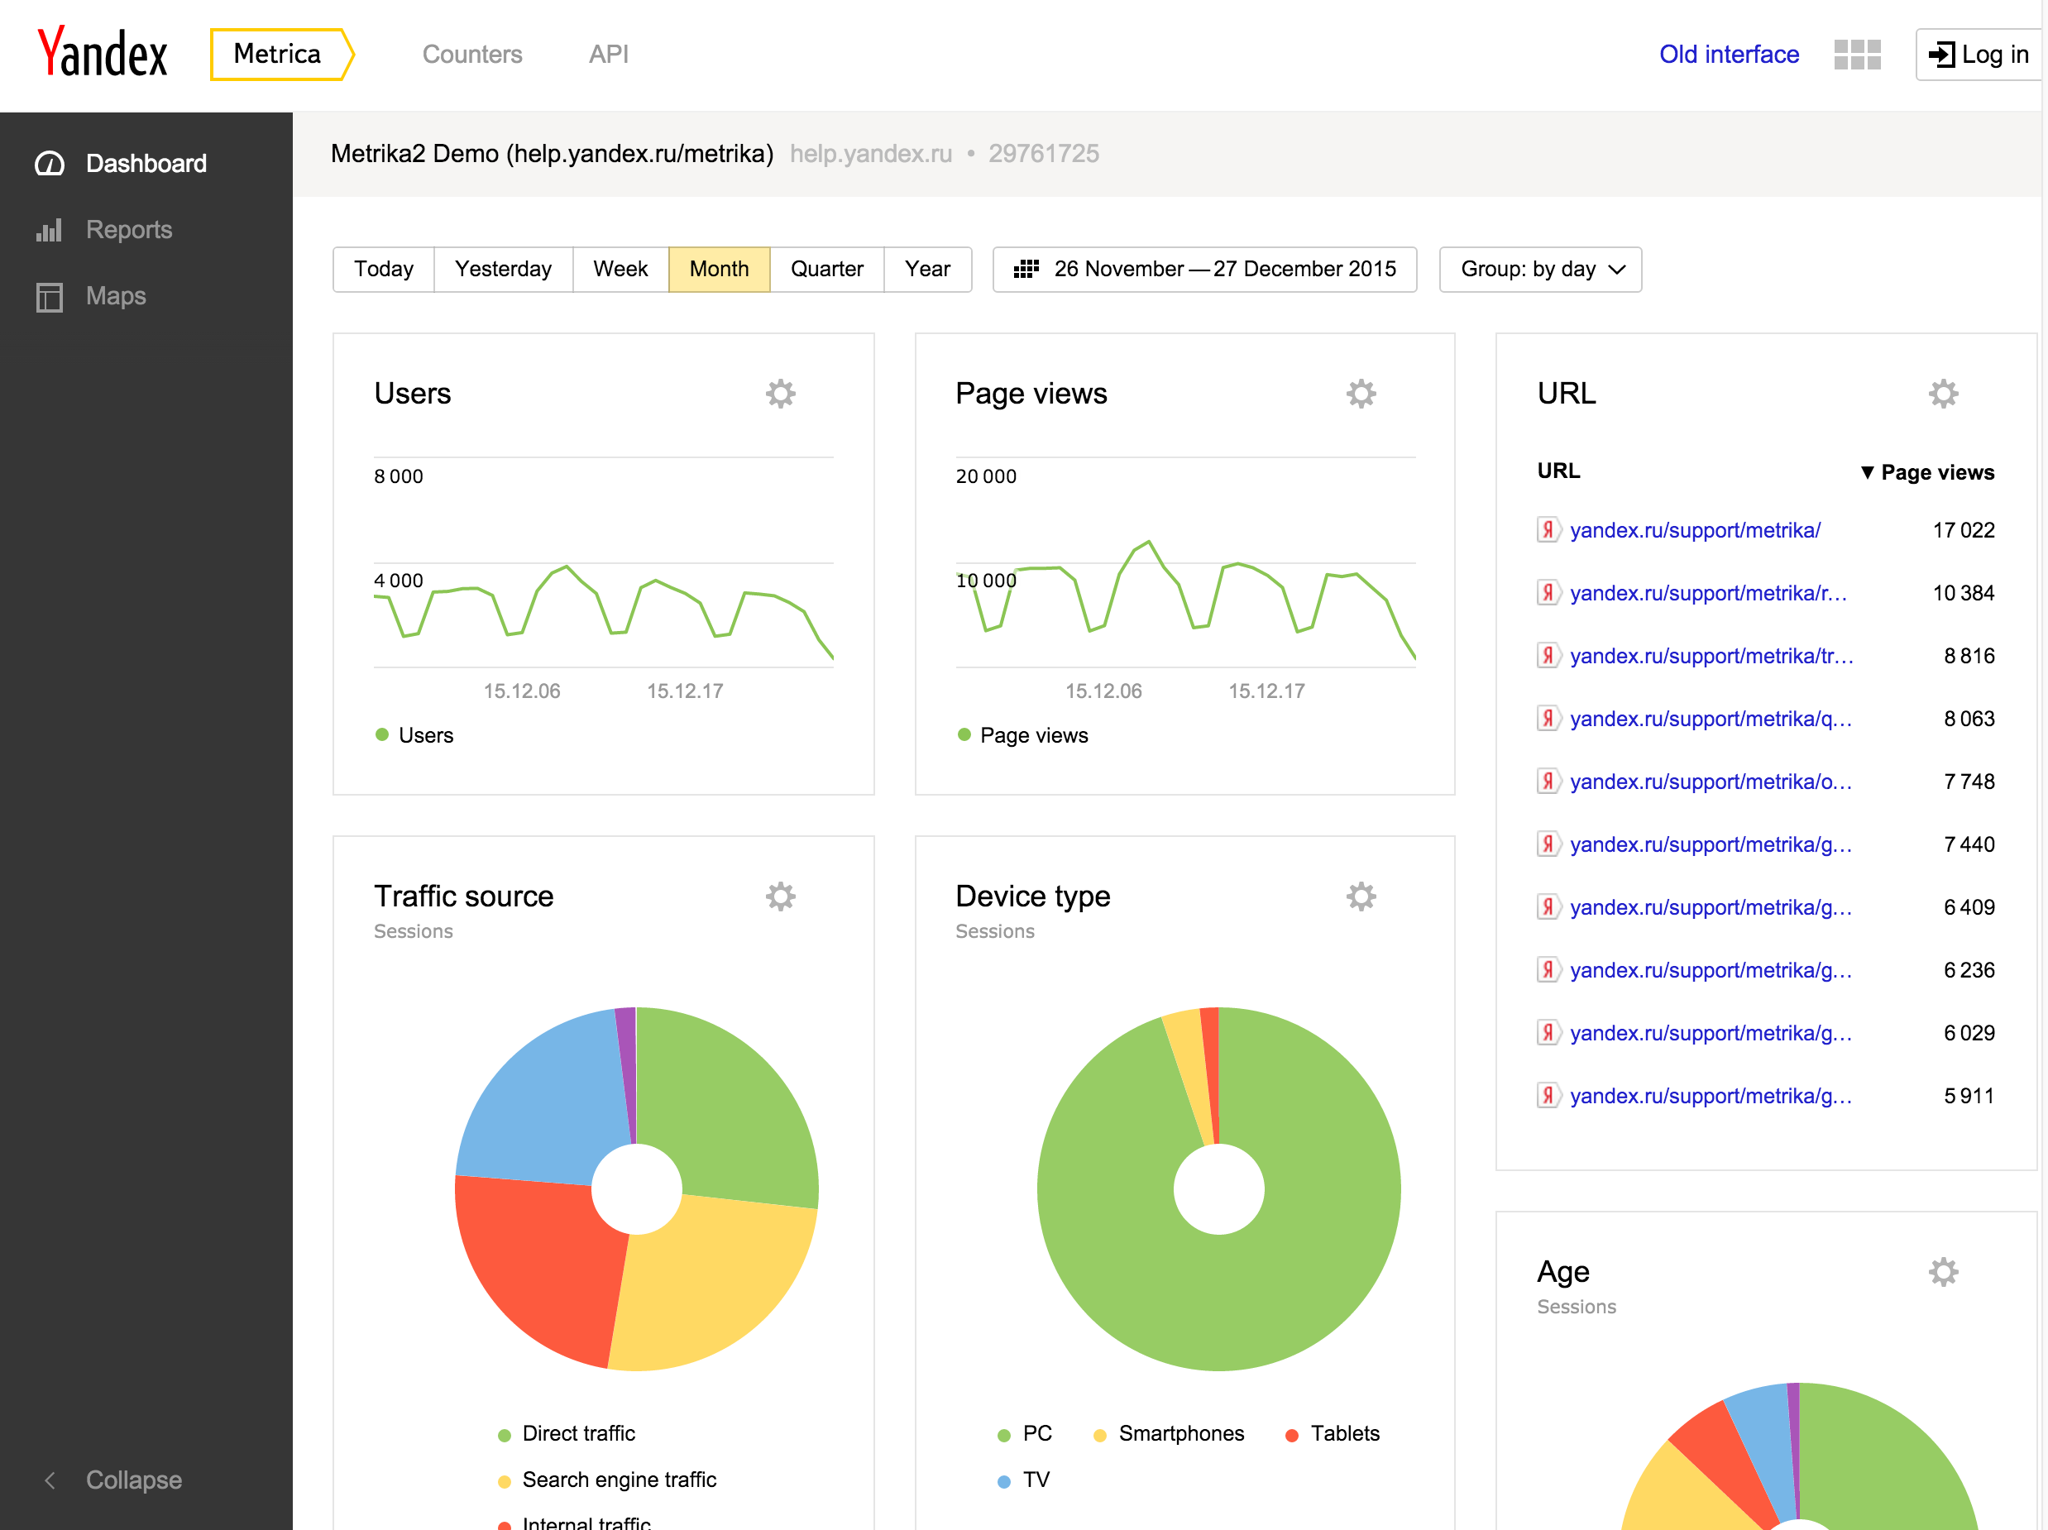Click red Tablets legend swatch
The image size is (2048, 1530).
pyautogui.click(x=1292, y=1436)
